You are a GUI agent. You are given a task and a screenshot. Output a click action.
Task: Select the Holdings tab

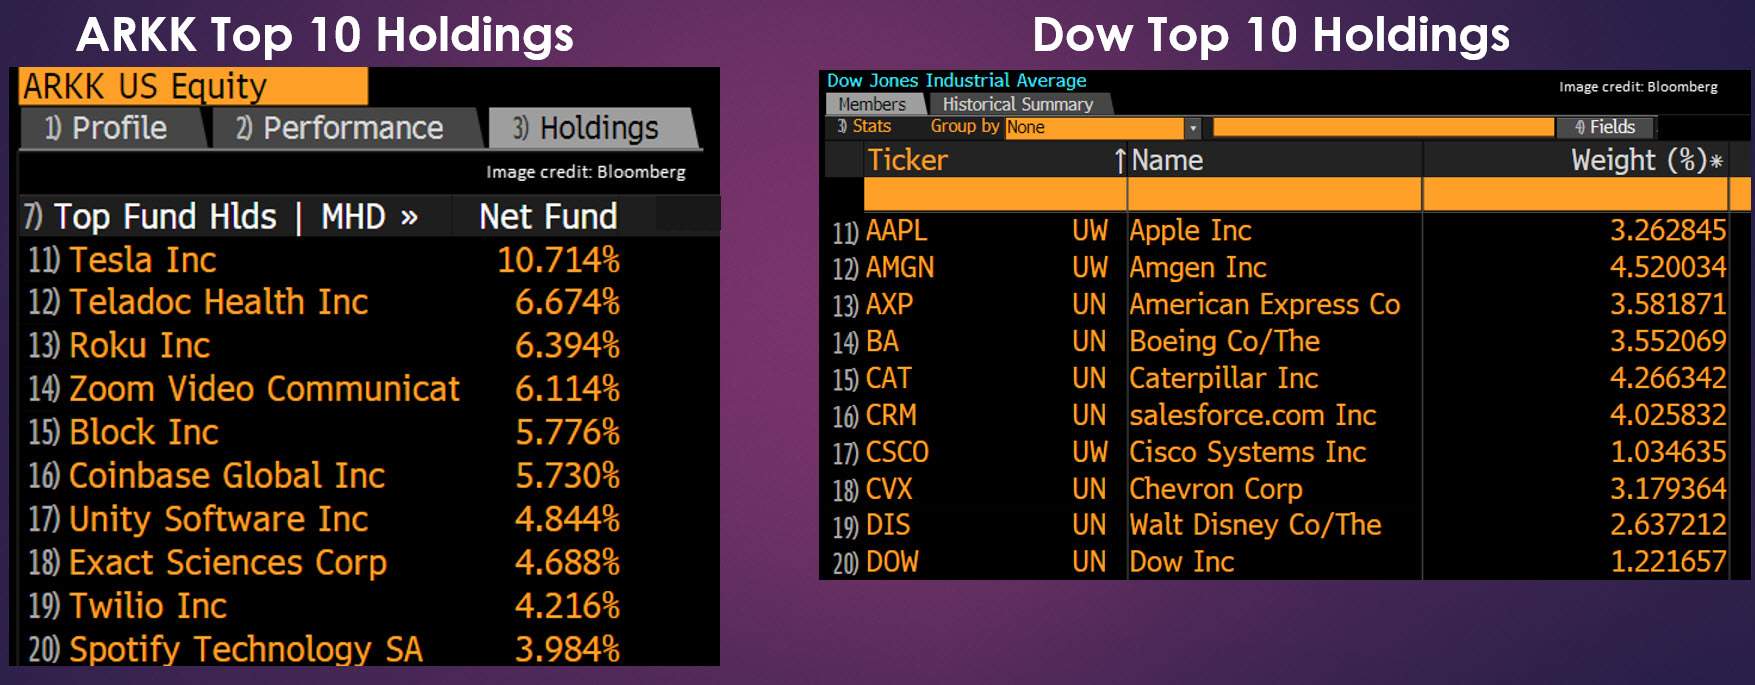[x=588, y=128]
